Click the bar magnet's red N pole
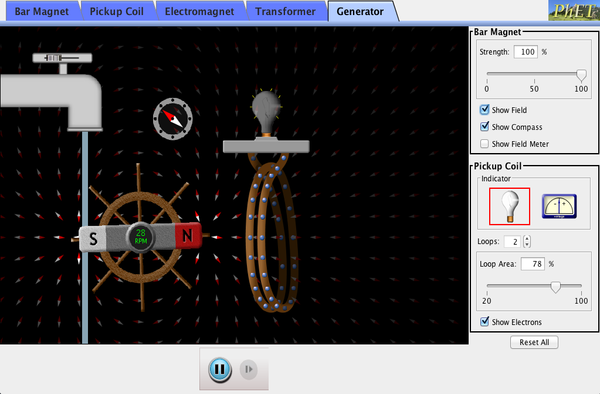Image resolution: width=600 pixels, height=394 pixels. 188,236
